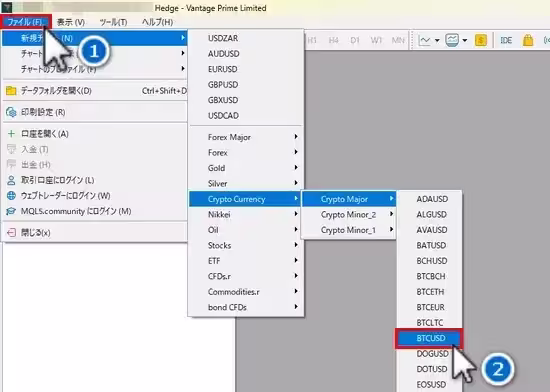Select データフォルダを開く(D) menu entry
Screen dimensions: 550x392
pos(95,91)
